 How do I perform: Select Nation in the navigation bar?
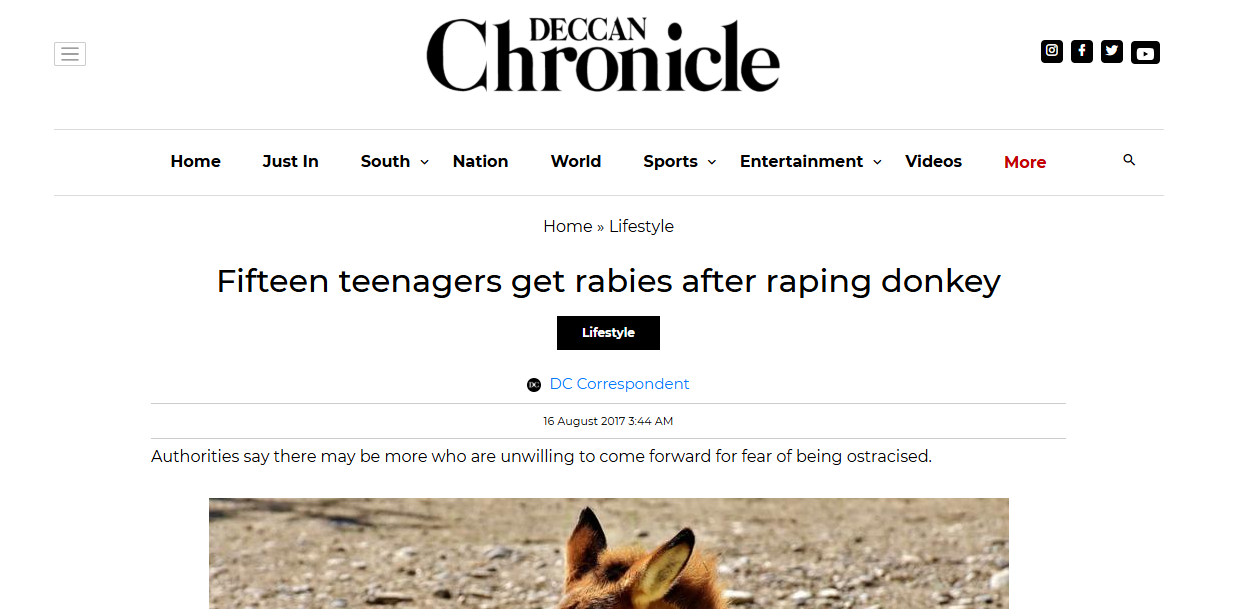480,162
